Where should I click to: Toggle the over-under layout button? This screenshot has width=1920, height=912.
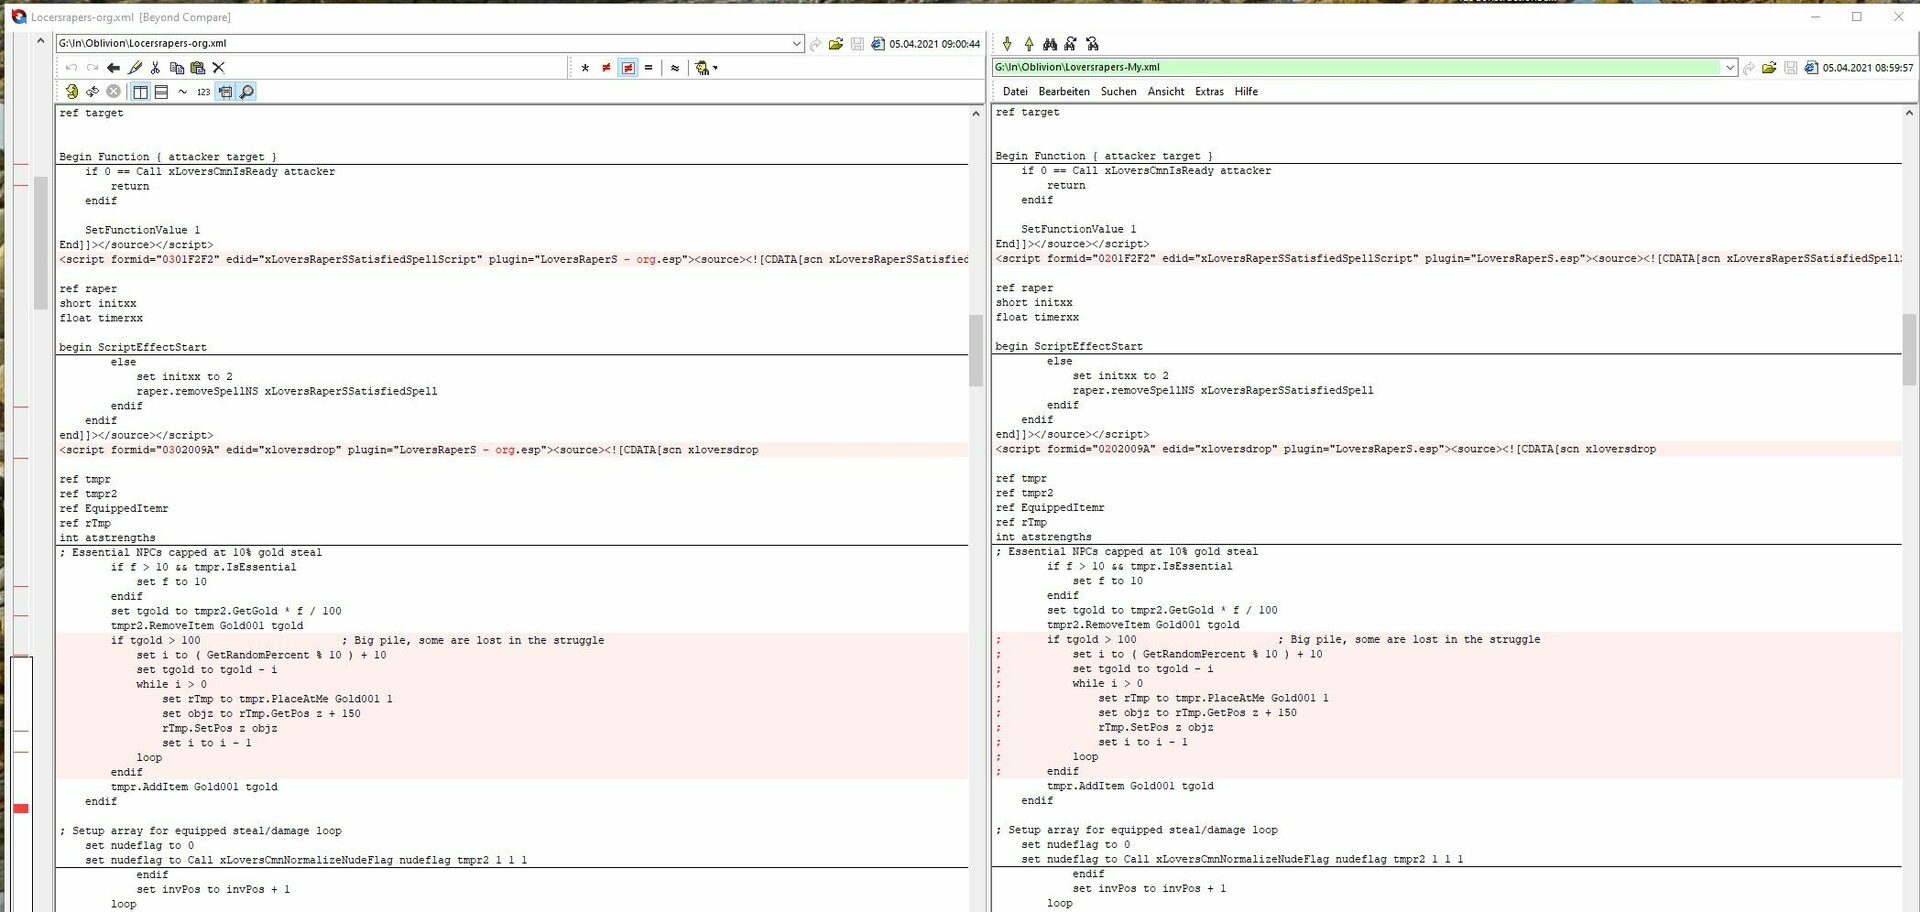click(x=161, y=91)
